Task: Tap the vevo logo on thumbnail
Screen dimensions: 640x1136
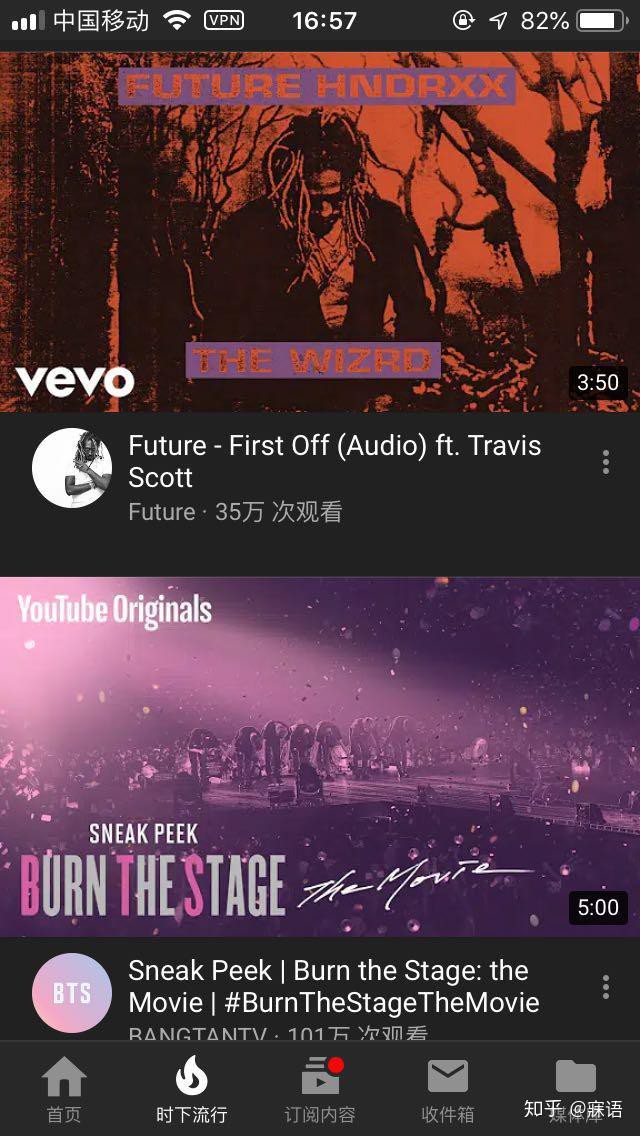Action: (x=75, y=381)
